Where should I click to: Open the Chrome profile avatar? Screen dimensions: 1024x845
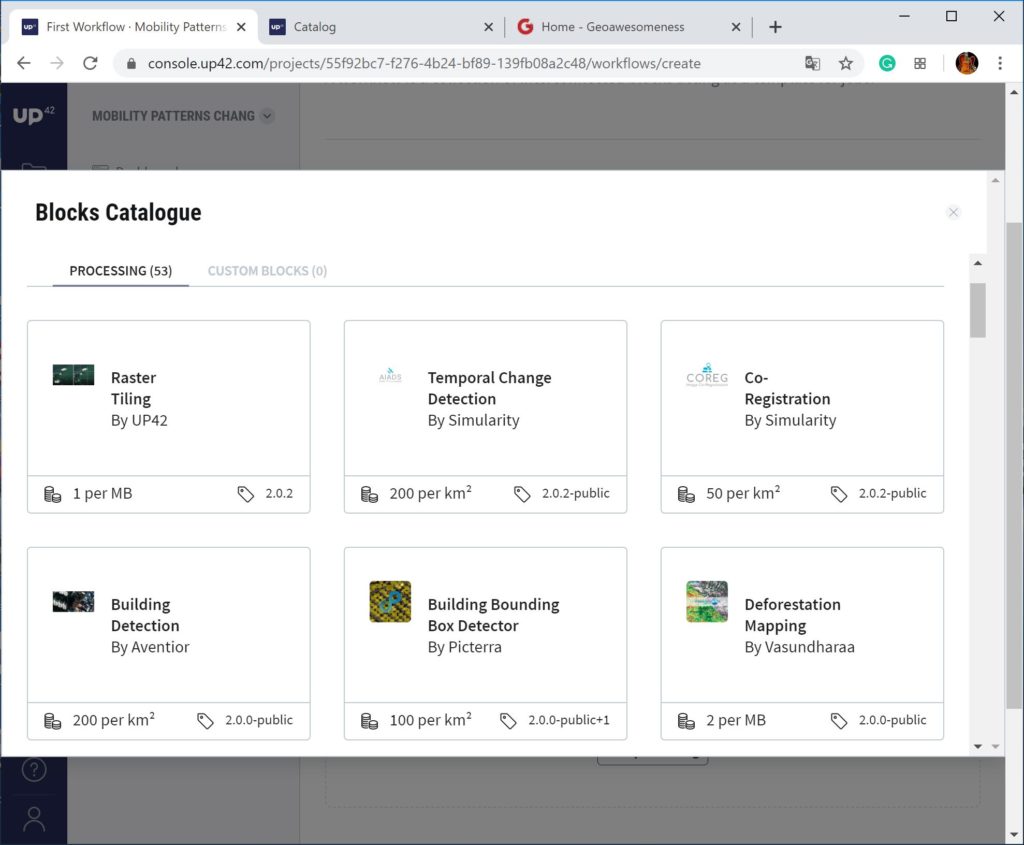coord(967,63)
